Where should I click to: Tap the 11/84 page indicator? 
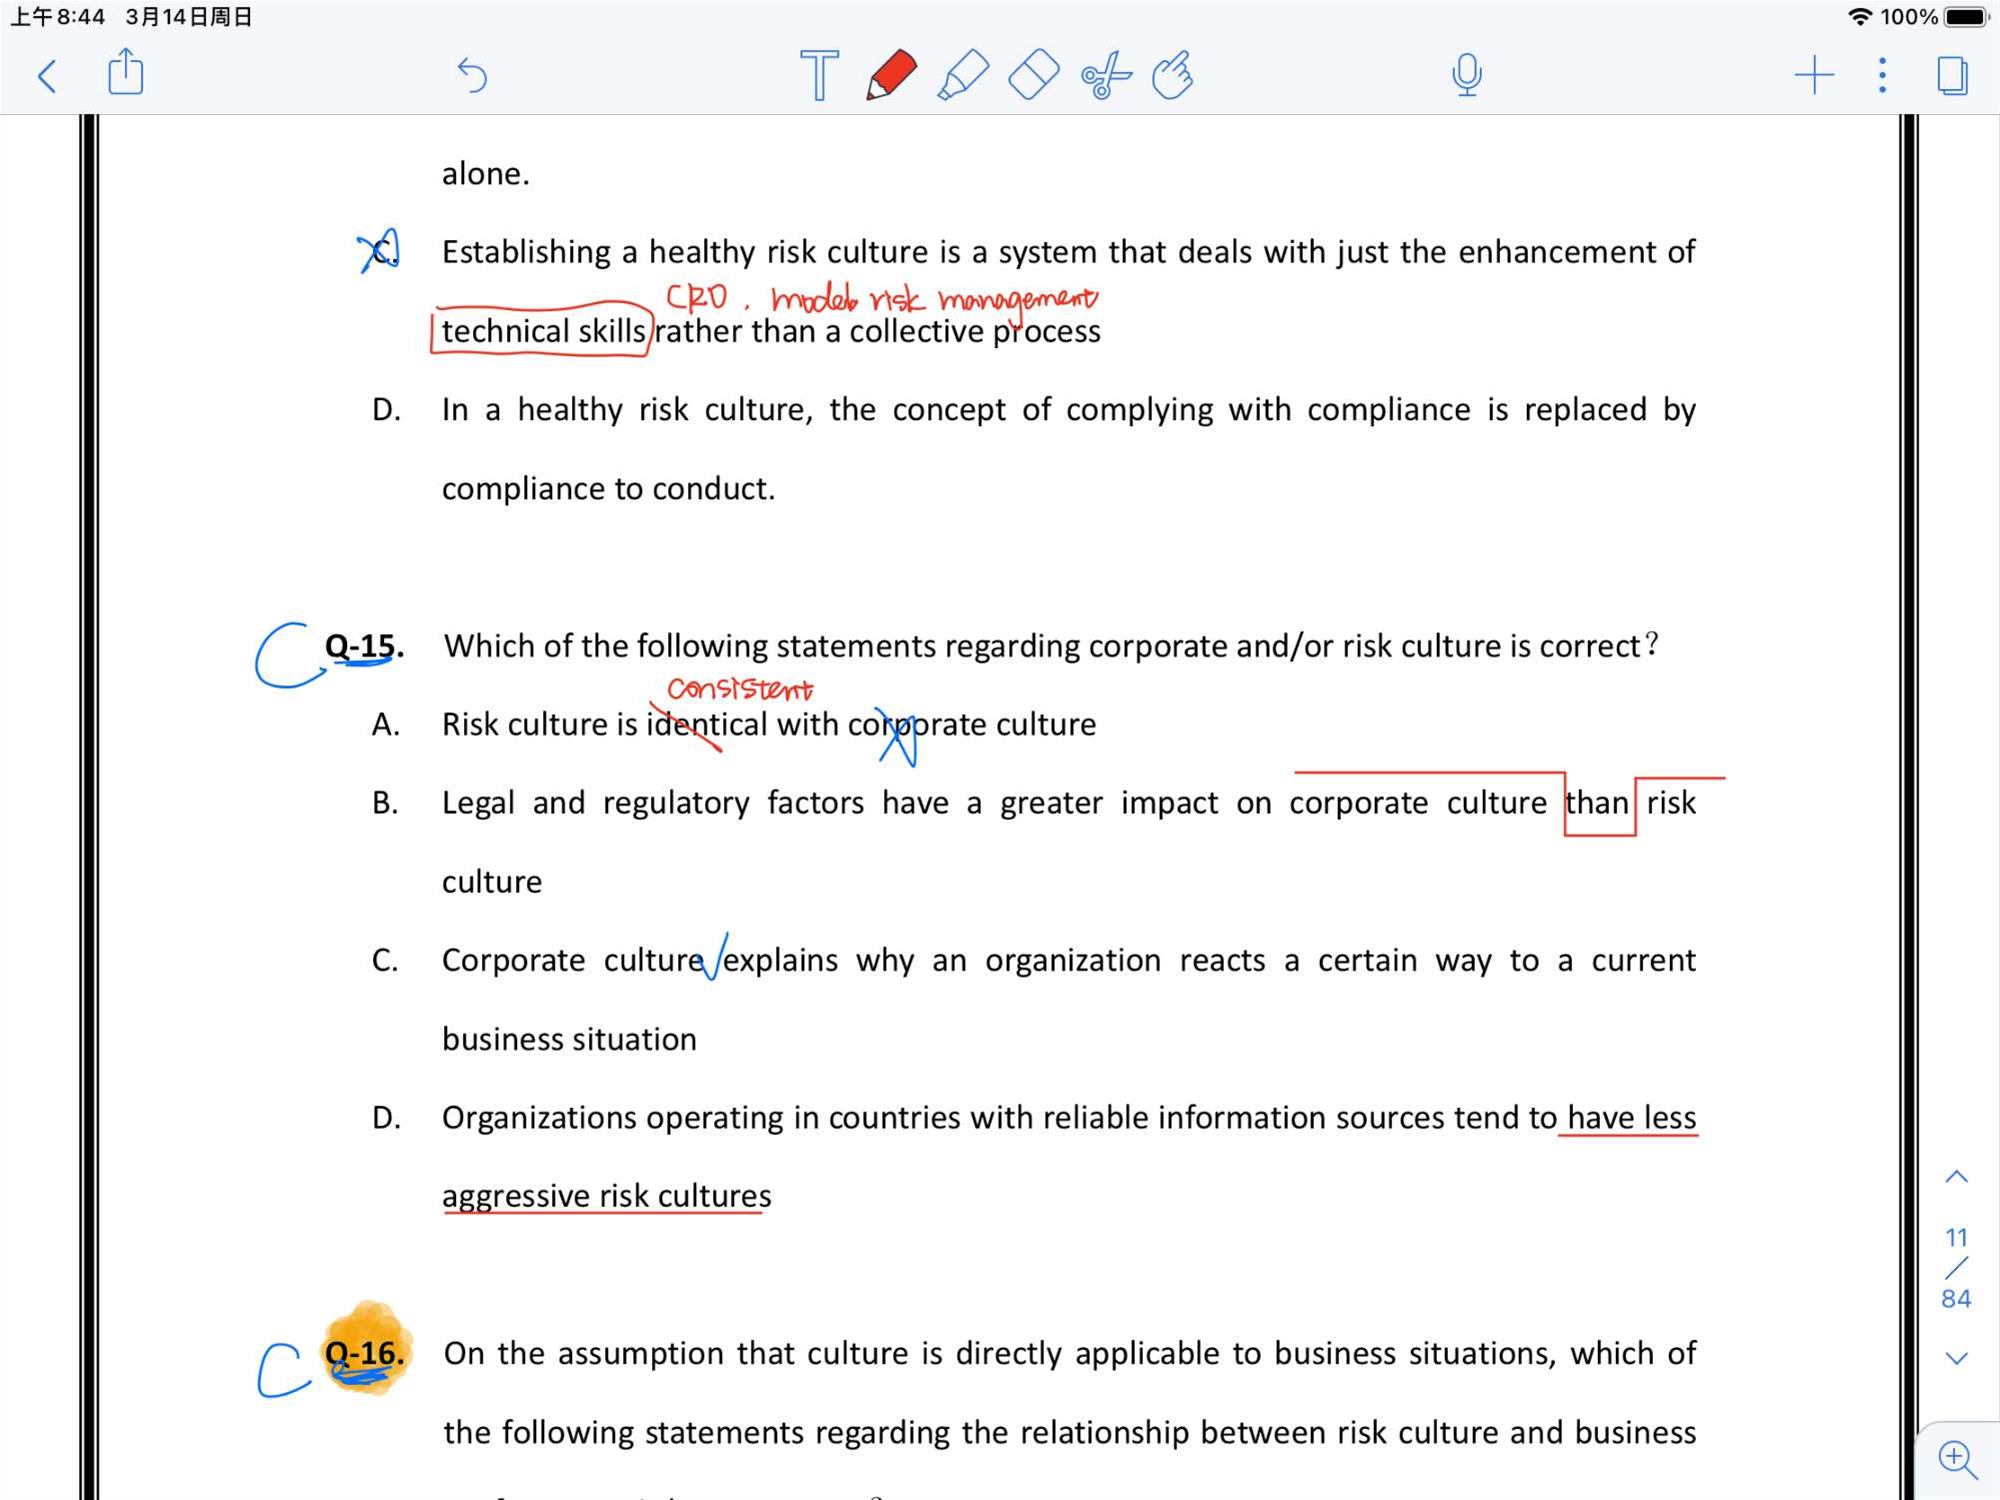click(1956, 1268)
